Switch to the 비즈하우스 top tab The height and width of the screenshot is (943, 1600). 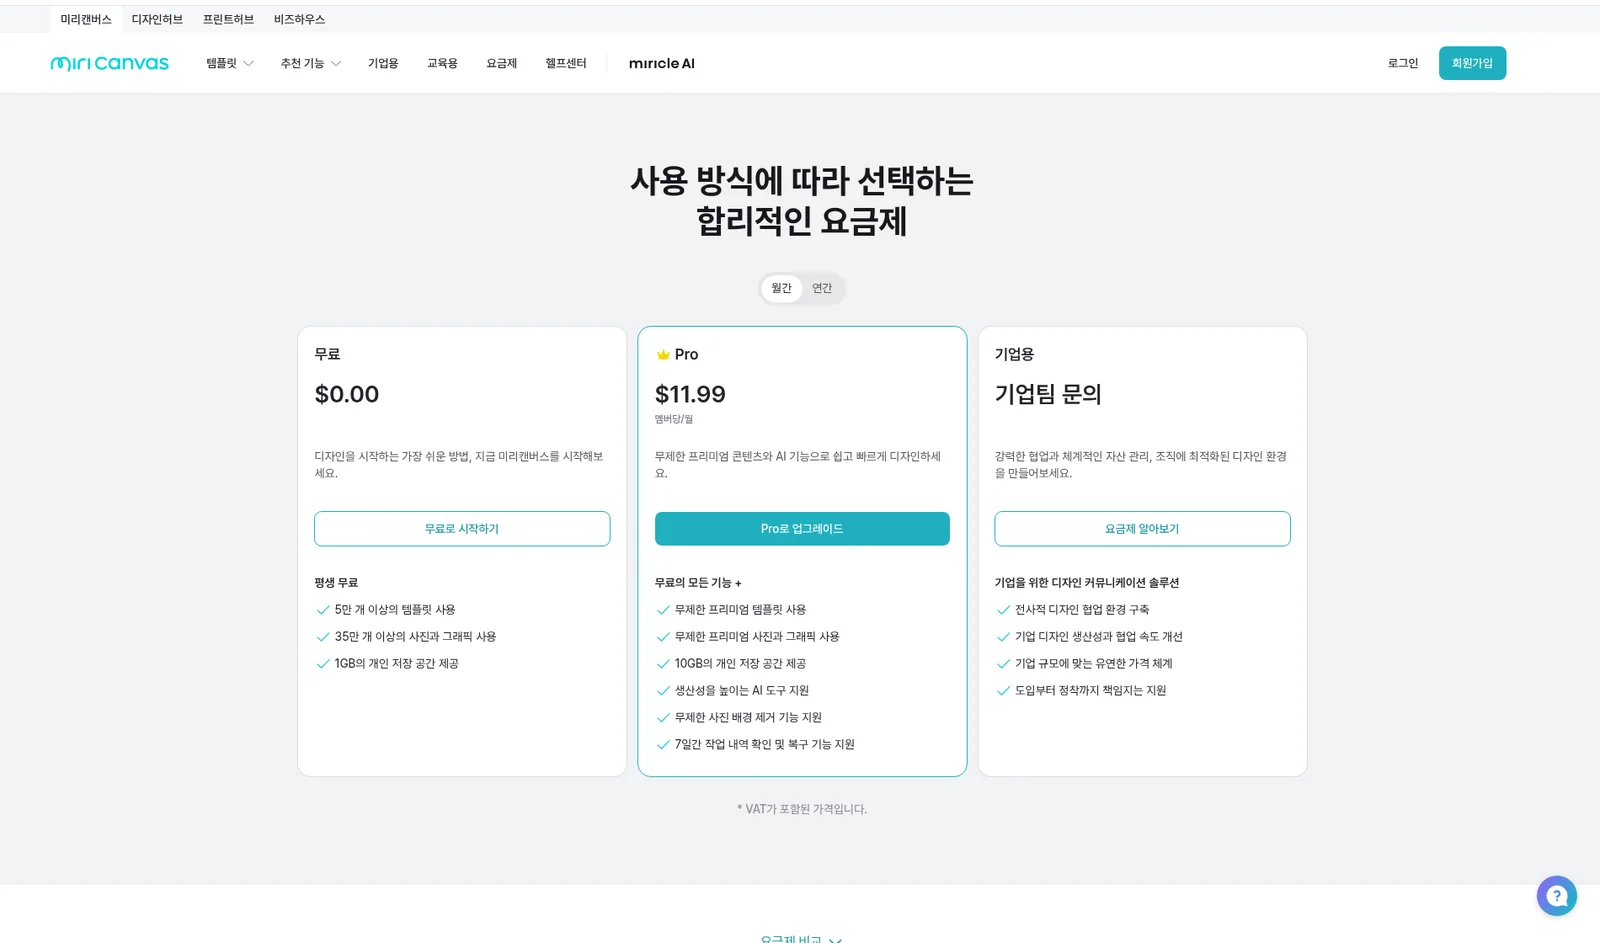299,19
